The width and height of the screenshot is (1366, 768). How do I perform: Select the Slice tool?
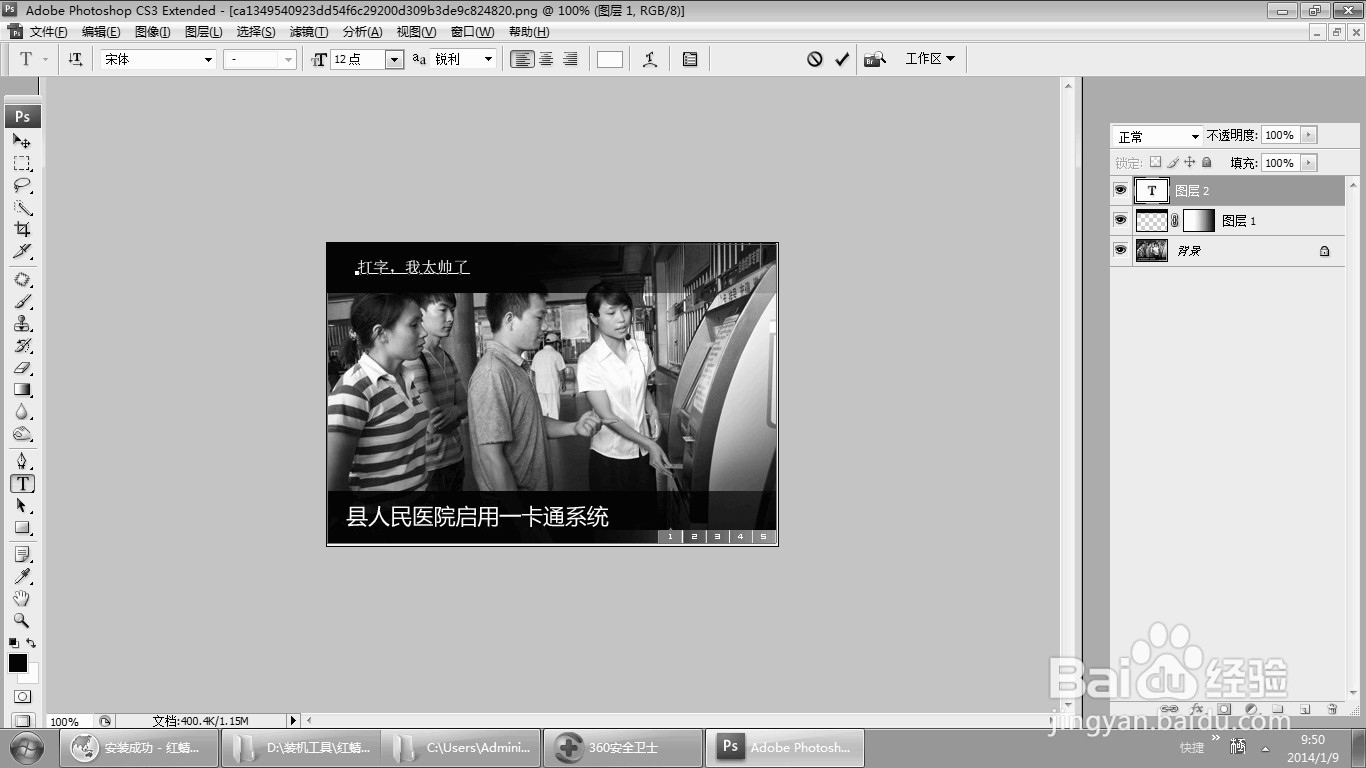pyautogui.click(x=22, y=251)
